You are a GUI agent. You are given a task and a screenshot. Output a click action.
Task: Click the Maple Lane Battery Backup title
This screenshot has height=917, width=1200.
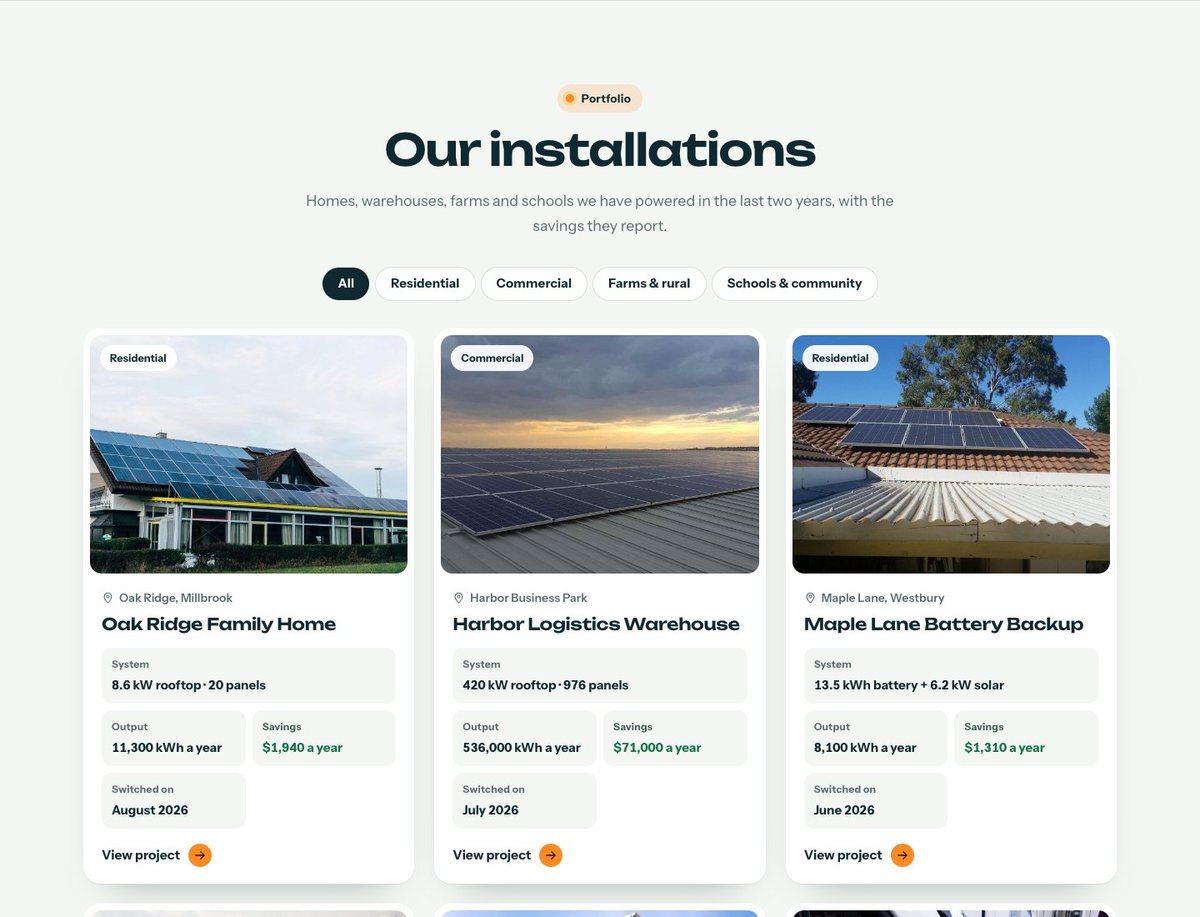click(x=944, y=624)
